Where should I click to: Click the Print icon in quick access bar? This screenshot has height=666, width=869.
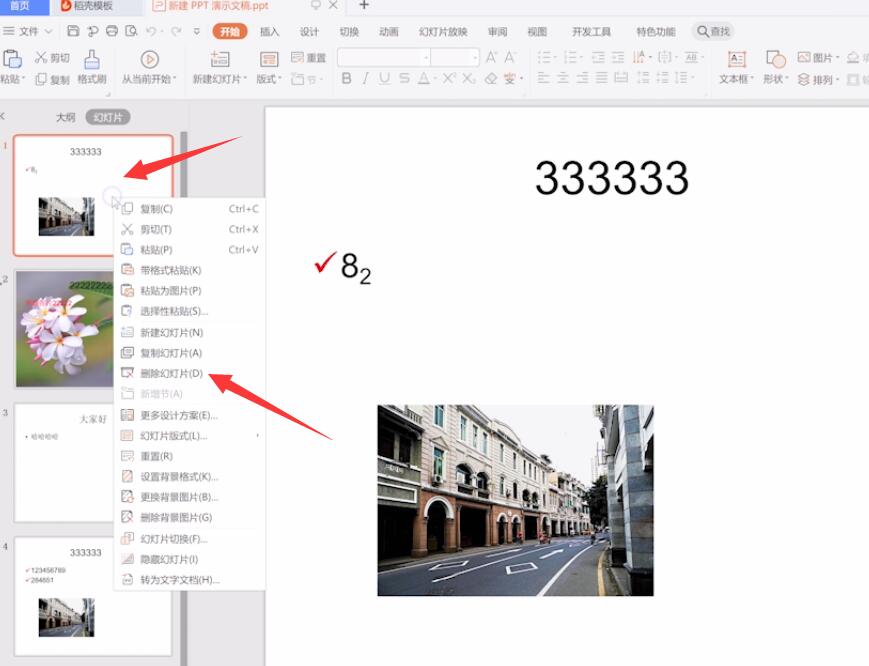point(112,31)
